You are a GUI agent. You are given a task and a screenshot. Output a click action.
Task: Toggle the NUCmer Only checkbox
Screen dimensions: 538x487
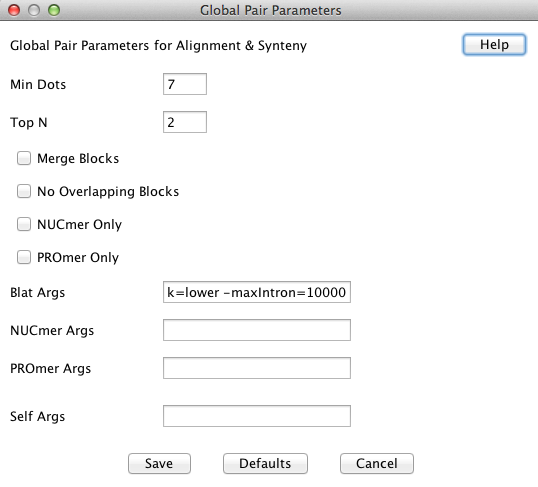tap(24, 224)
